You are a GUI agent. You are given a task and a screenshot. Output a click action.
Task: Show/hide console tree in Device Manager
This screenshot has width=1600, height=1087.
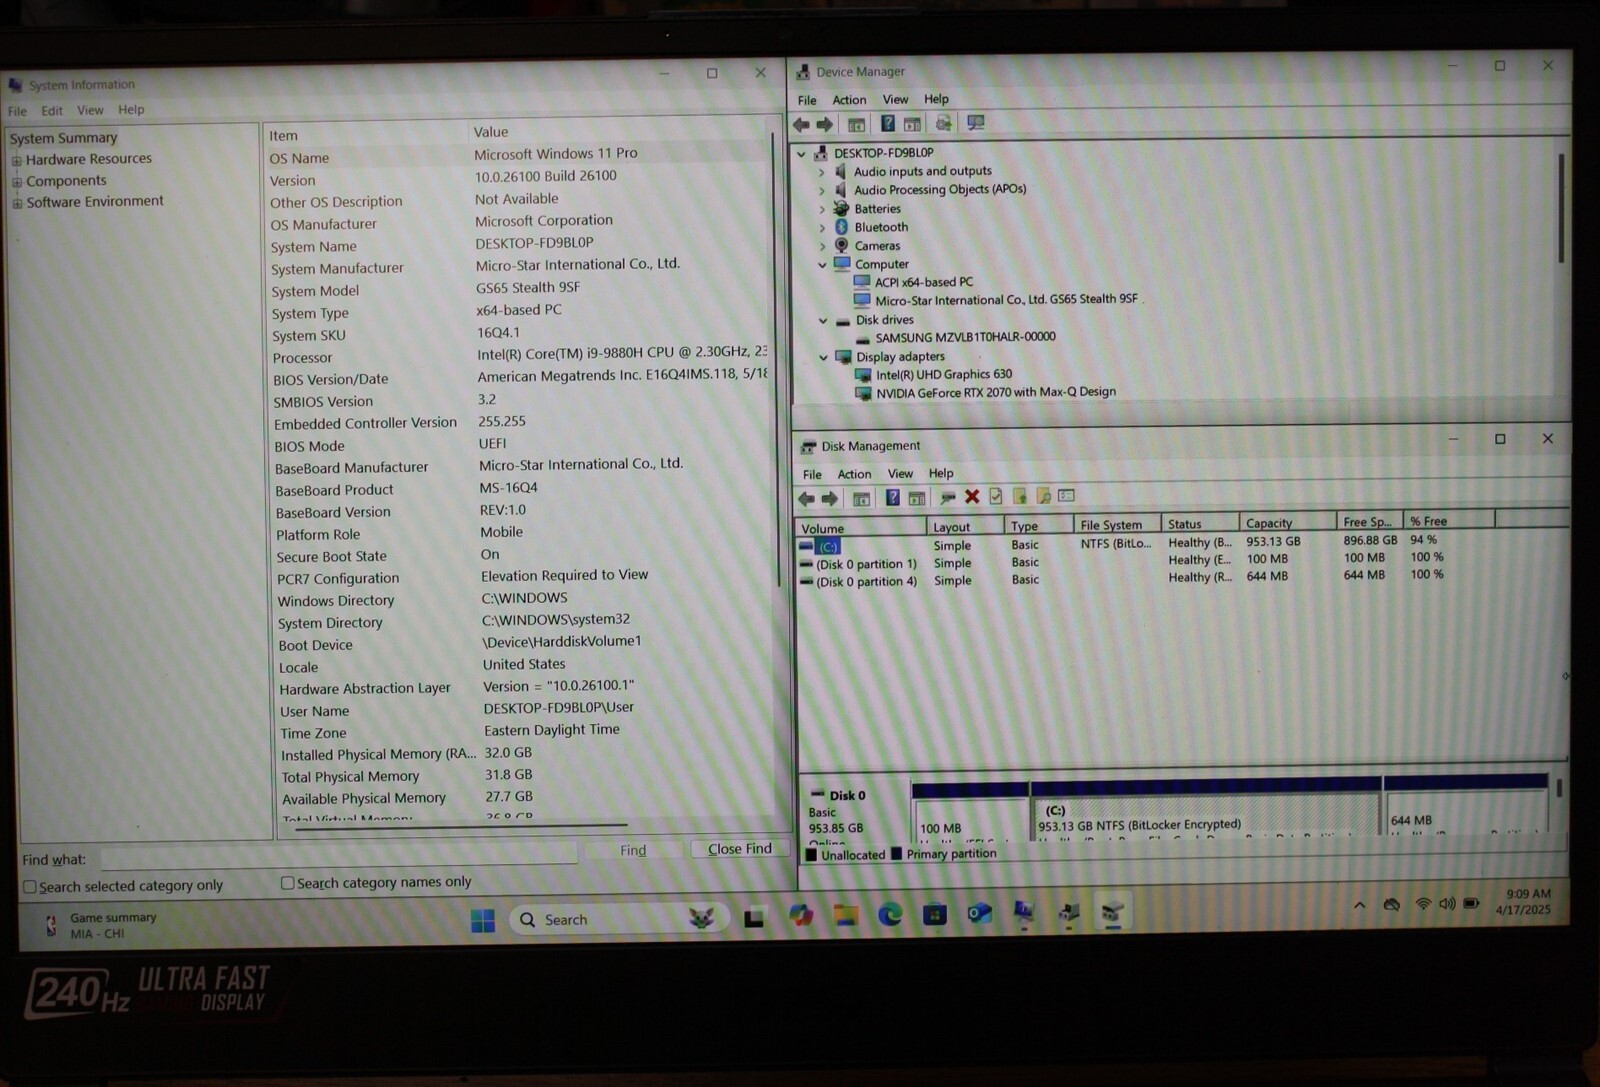[857, 125]
